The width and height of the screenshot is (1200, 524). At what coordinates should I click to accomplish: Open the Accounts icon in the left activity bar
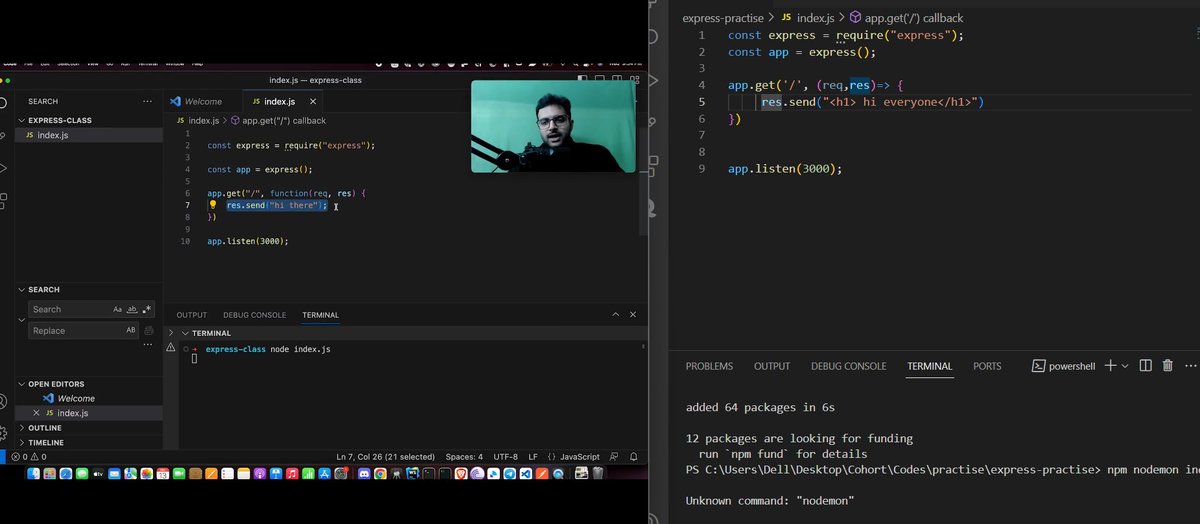coord(4,401)
